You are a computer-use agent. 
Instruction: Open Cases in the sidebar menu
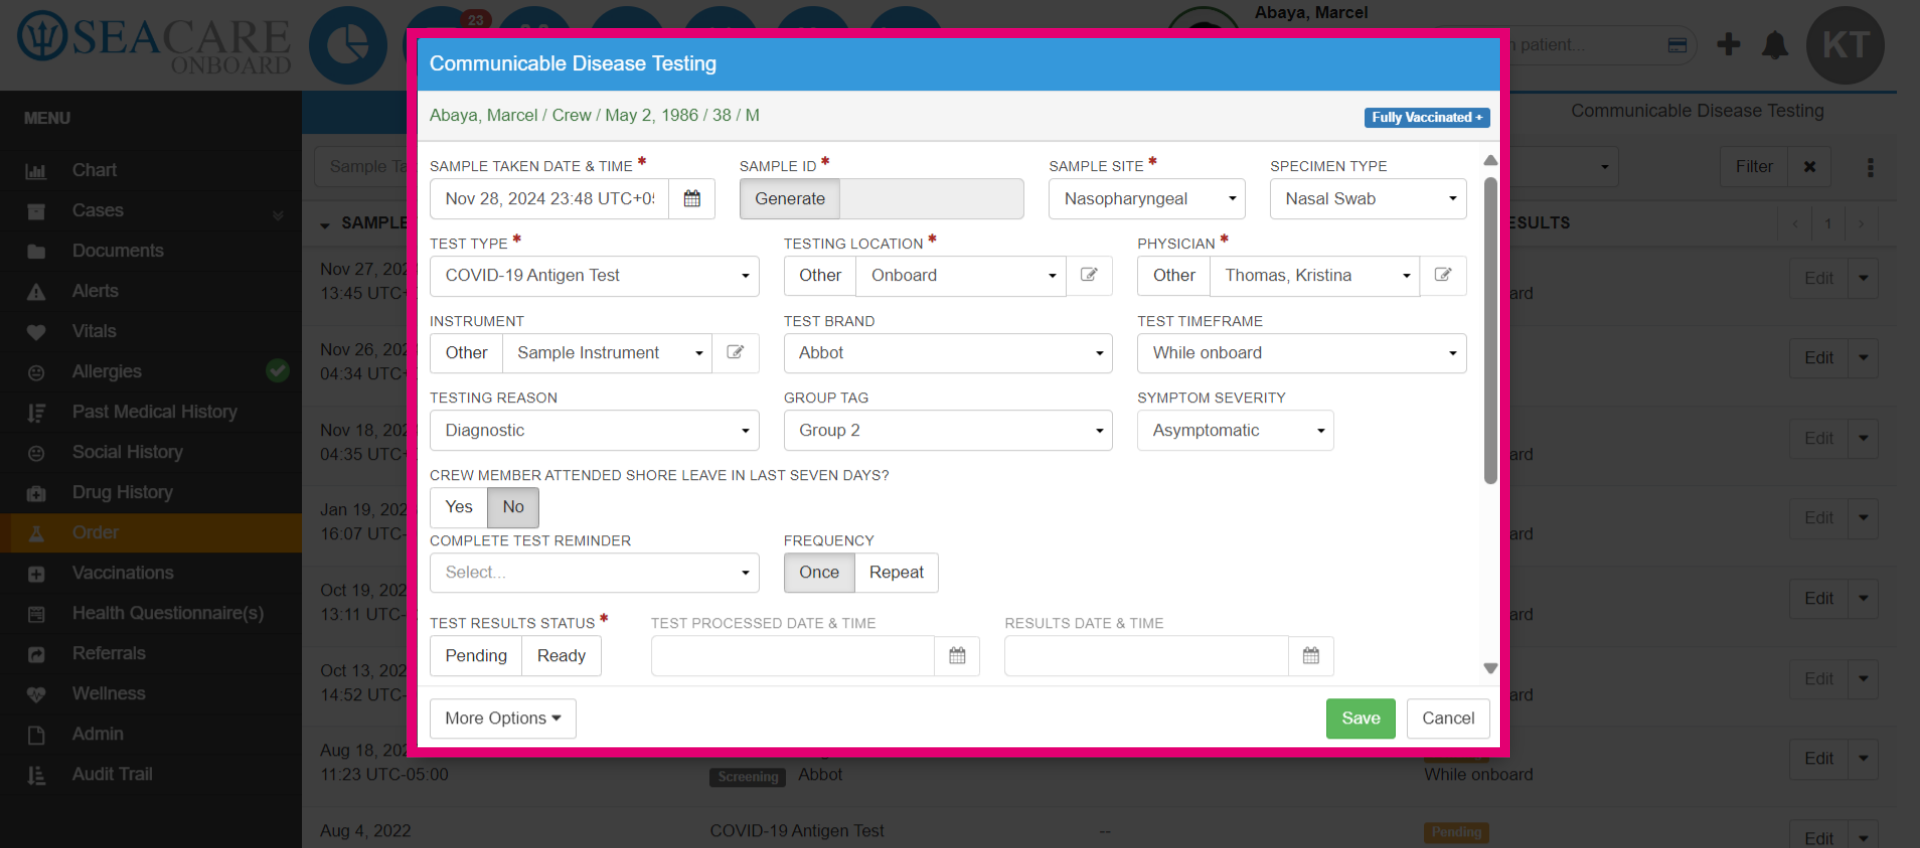coord(151,211)
